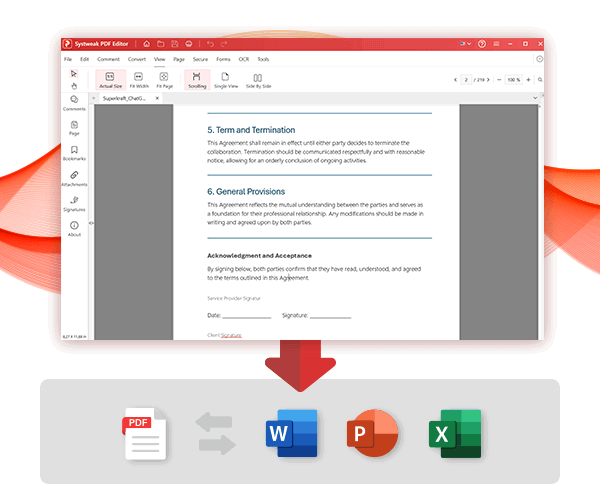Print the document using the printer icon
This screenshot has height=500, width=600.
pyautogui.click(x=189, y=44)
